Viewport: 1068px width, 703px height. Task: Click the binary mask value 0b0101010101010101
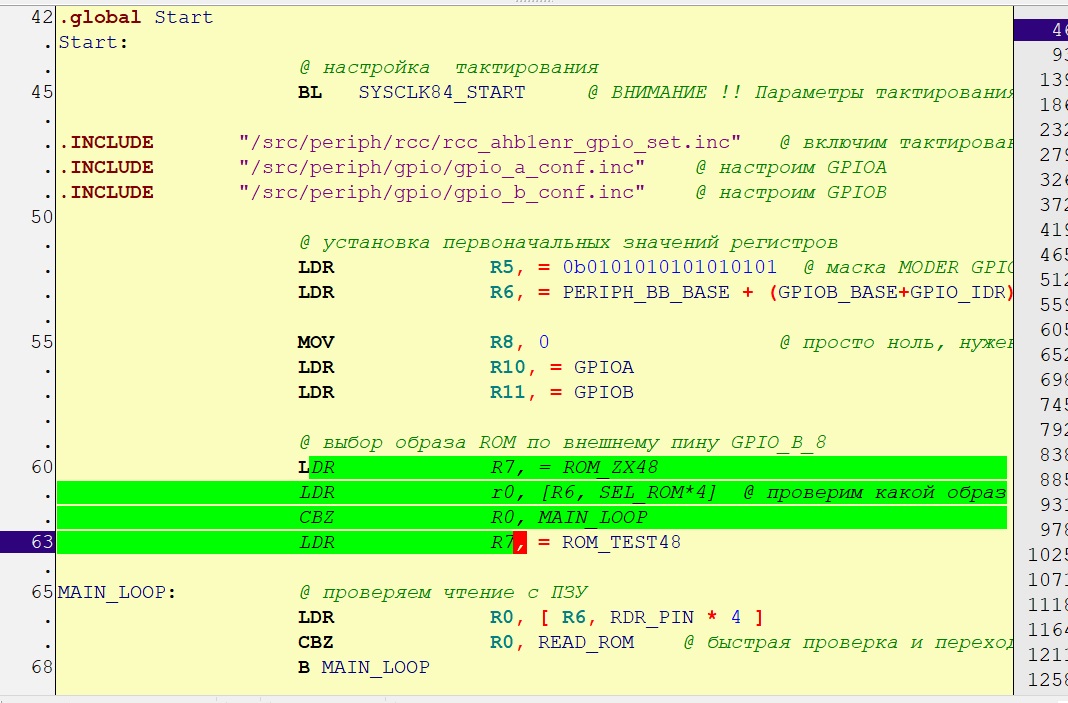pyautogui.click(x=670, y=267)
